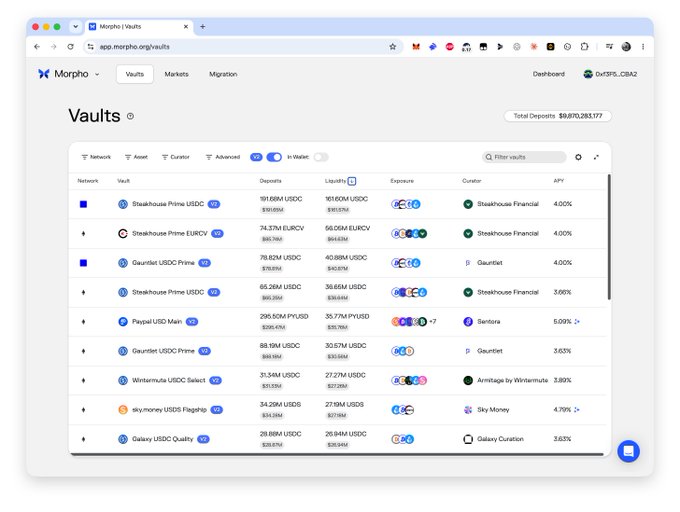The image size is (680, 512).
Task: Open table settings gear icon
Action: point(578,157)
